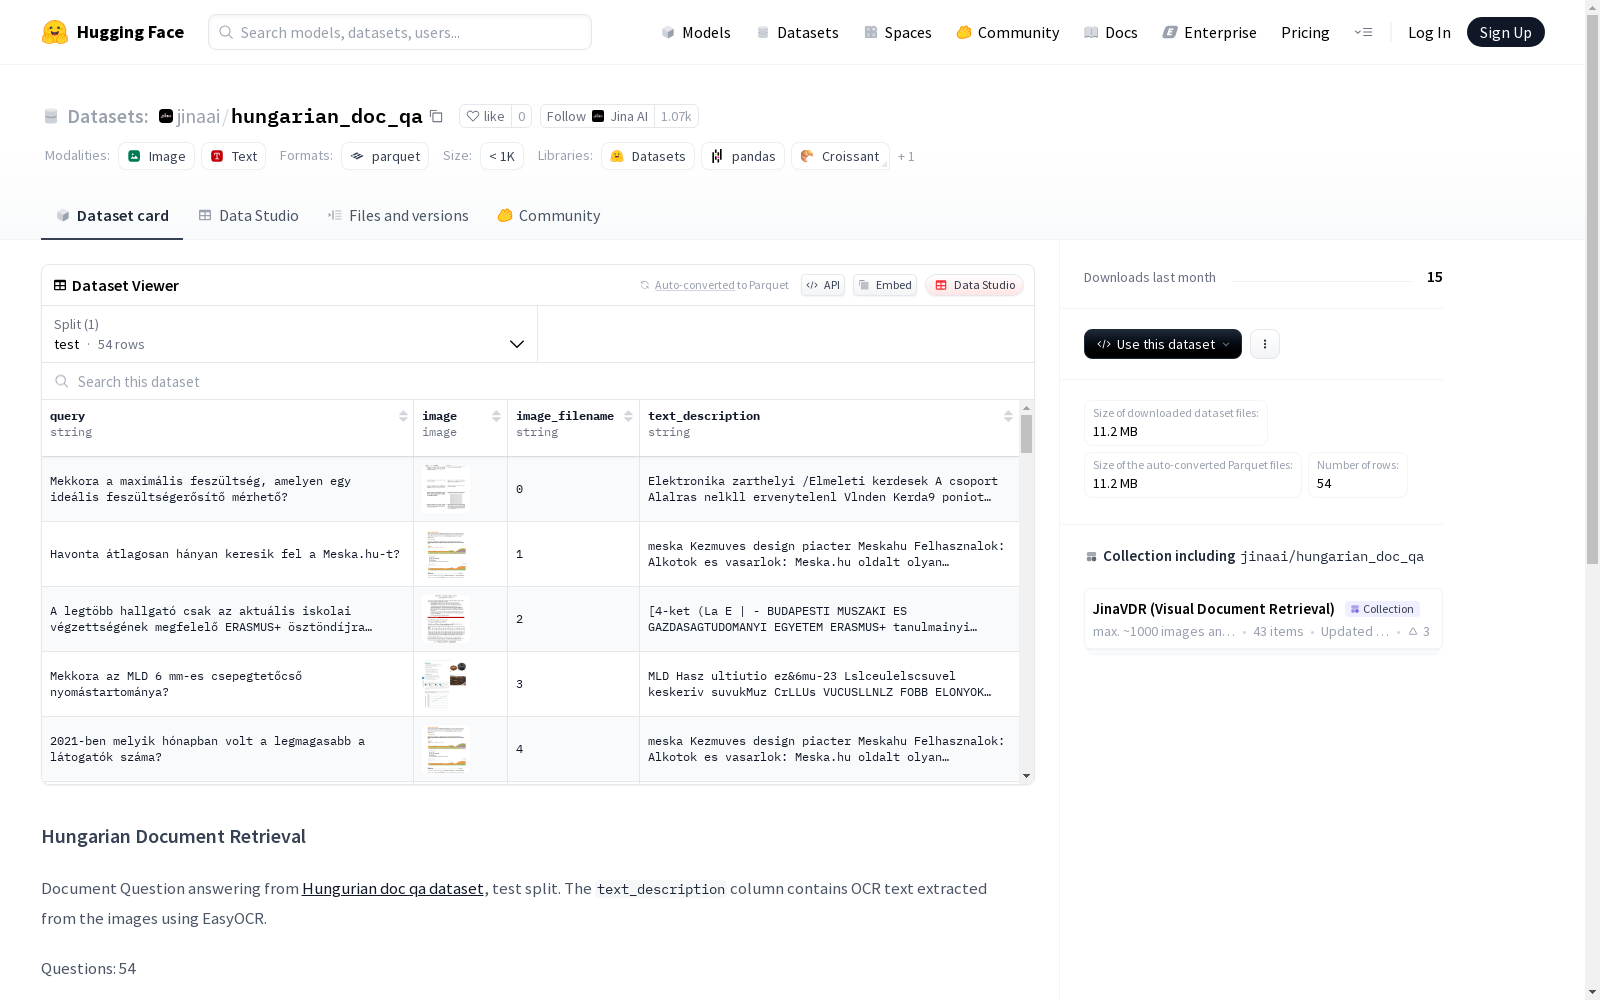Open the Hugging Face logo homepage
1600x1000 pixels.
[x=113, y=32]
